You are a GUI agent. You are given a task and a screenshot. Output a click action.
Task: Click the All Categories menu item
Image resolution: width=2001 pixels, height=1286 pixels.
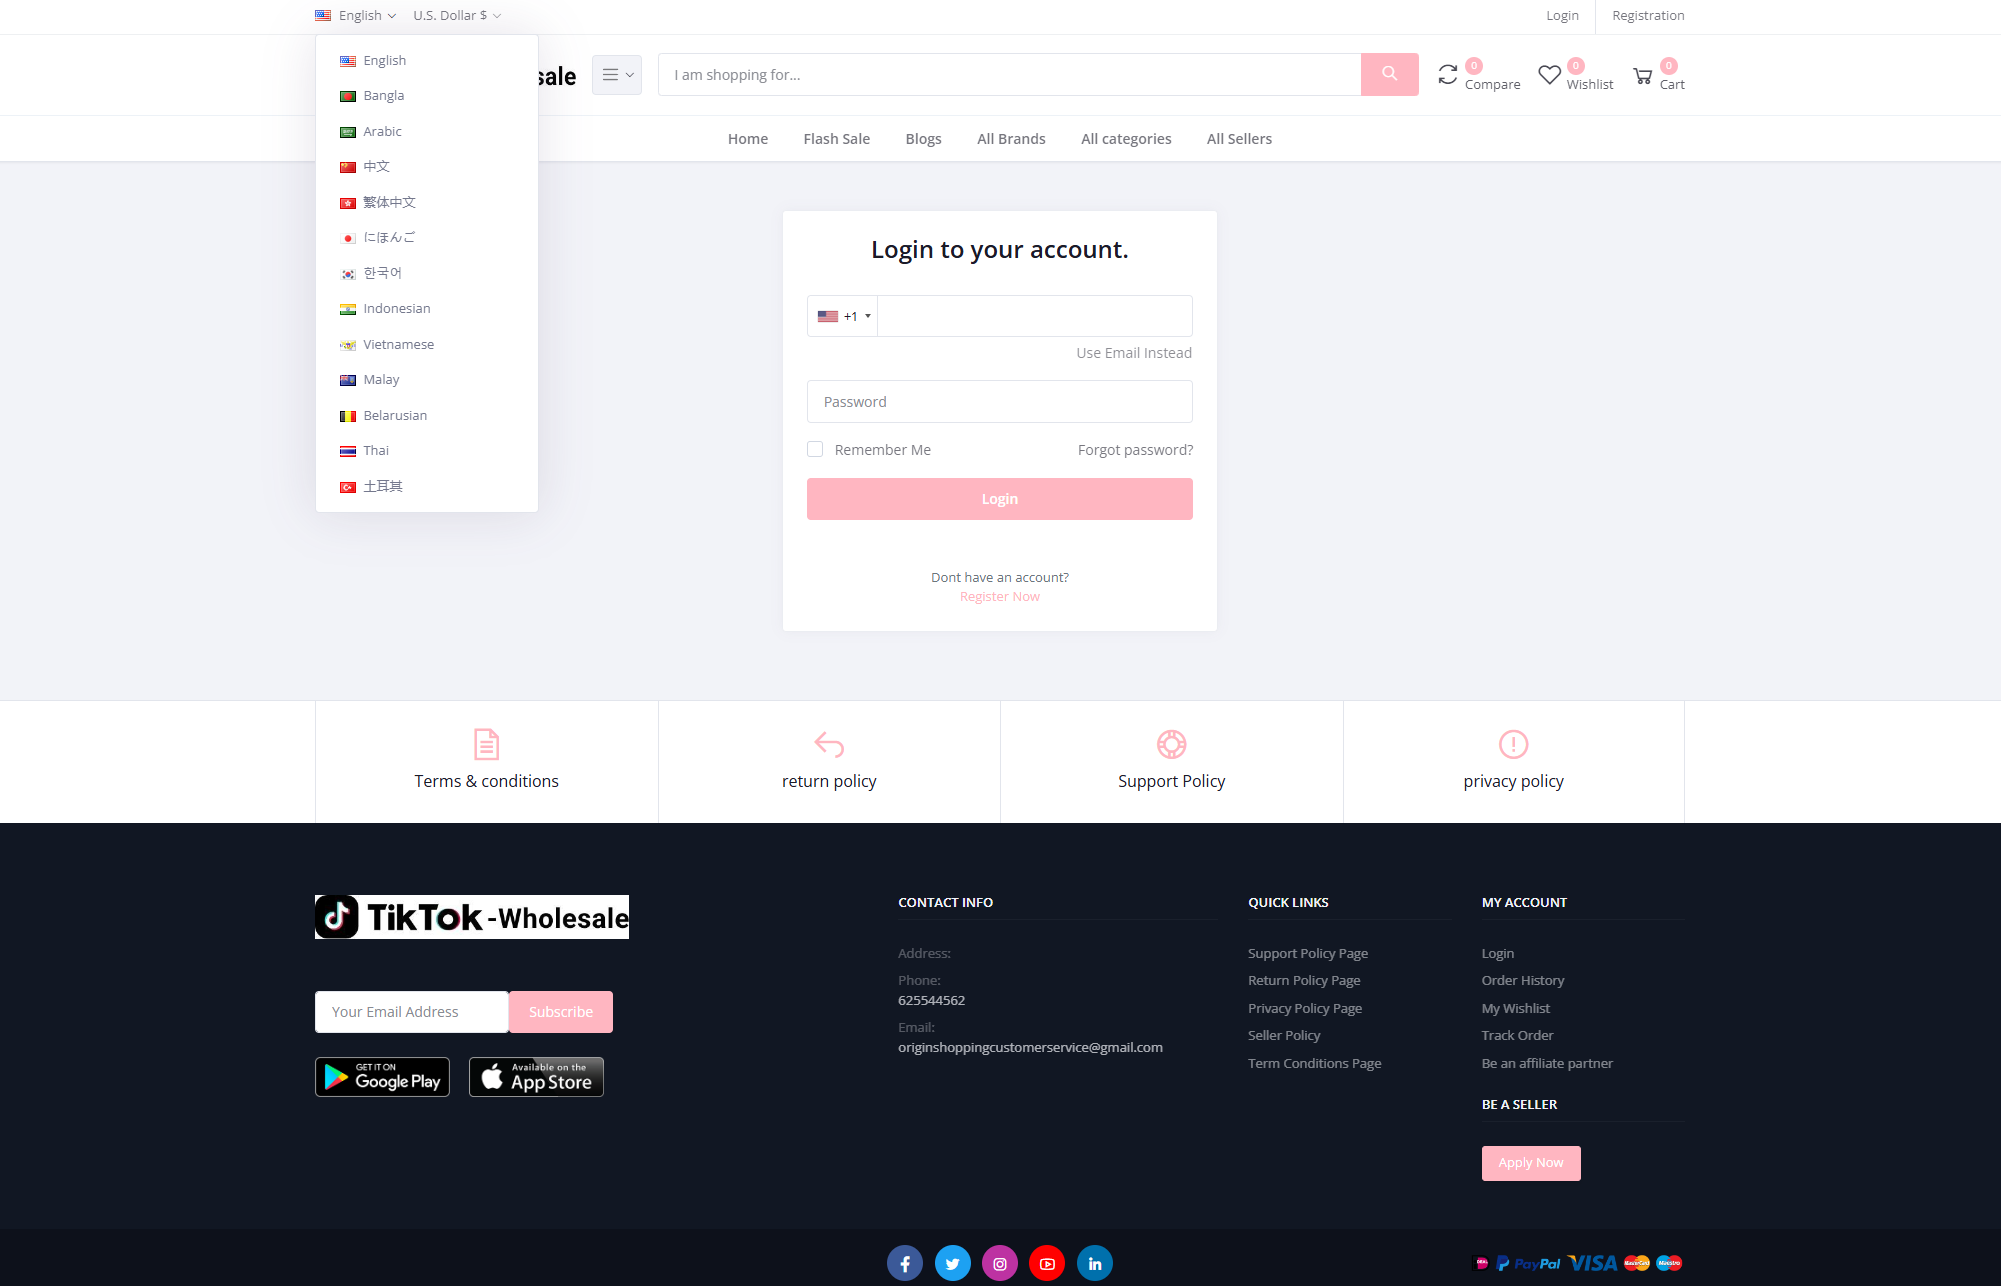click(1126, 139)
